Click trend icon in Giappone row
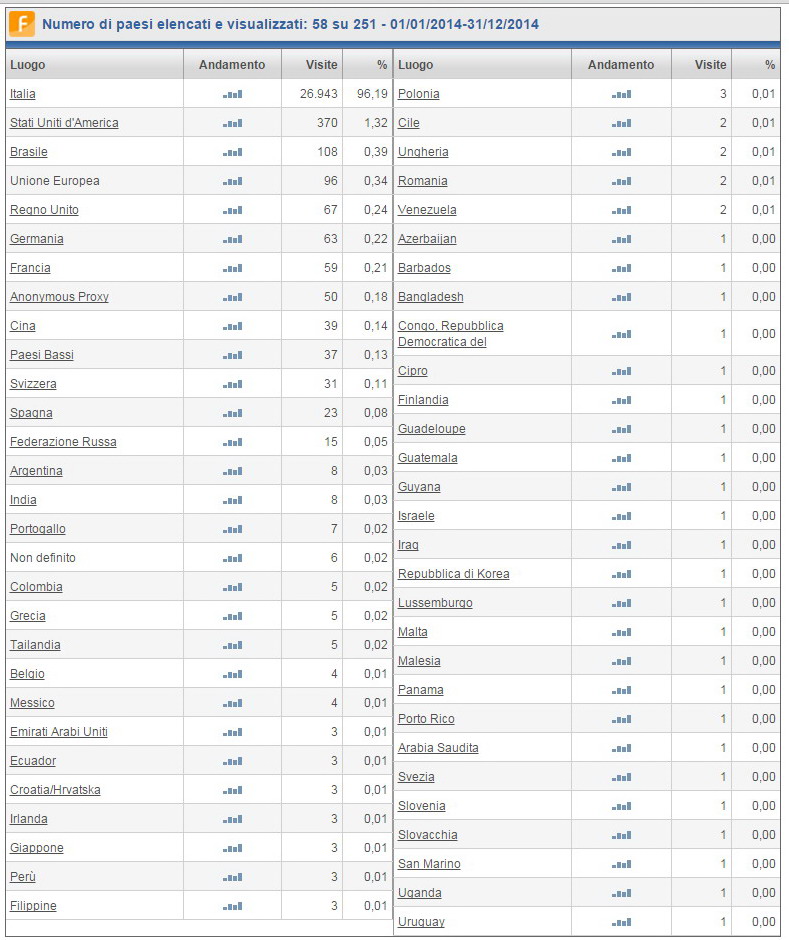 tap(233, 848)
